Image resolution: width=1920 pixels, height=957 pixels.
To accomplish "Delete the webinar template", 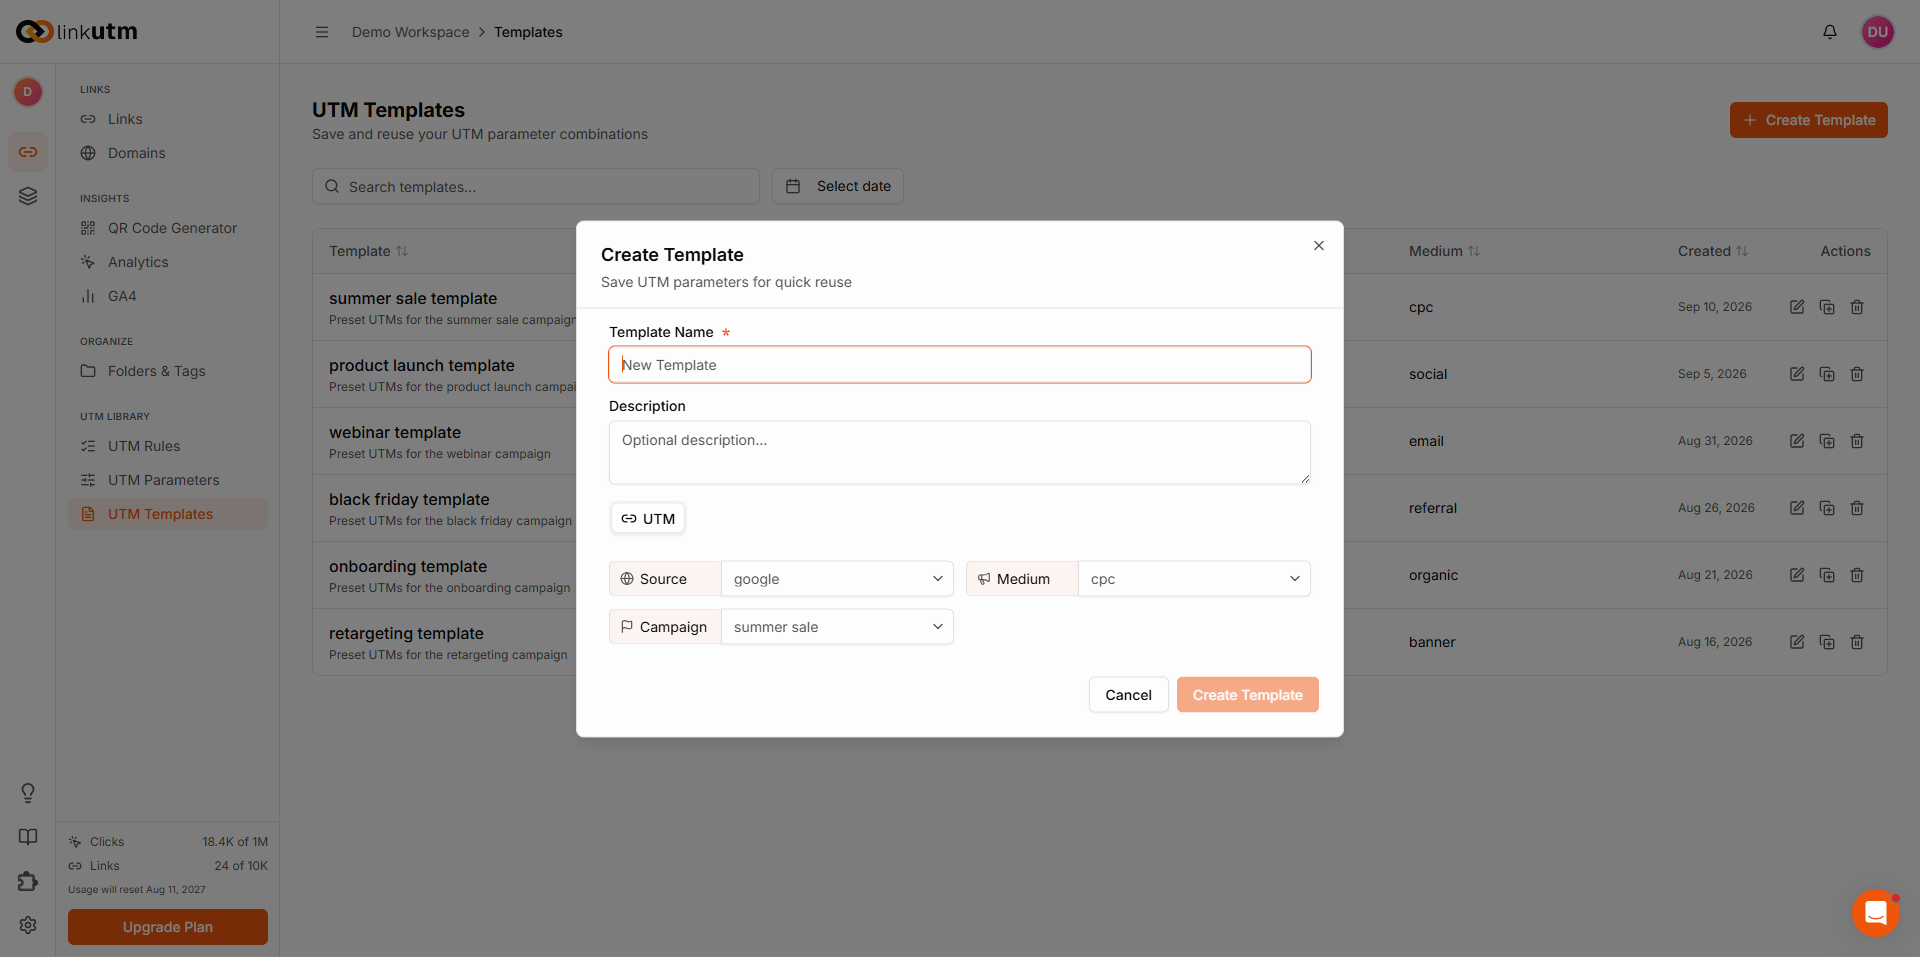I will click(1857, 441).
